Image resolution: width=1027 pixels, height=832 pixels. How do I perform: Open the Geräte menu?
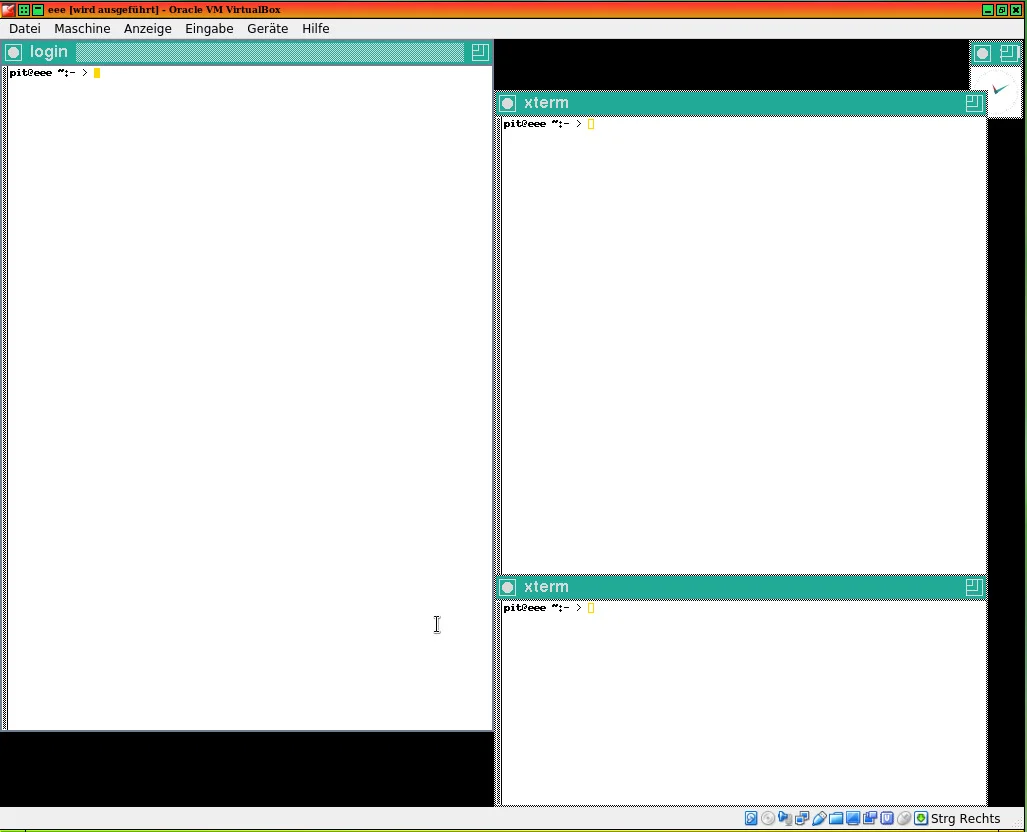pyautogui.click(x=267, y=28)
